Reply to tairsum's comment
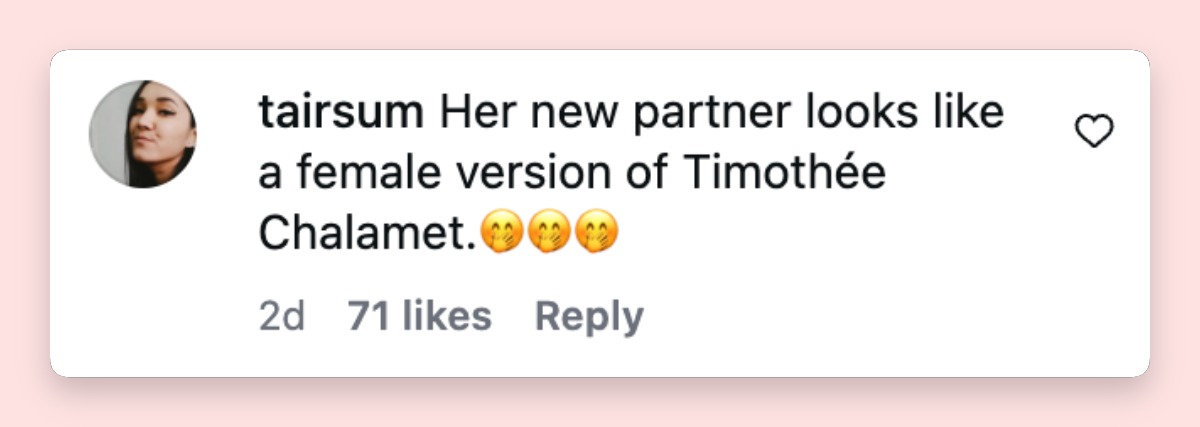The height and width of the screenshot is (427, 1200). pyautogui.click(x=589, y=317)
